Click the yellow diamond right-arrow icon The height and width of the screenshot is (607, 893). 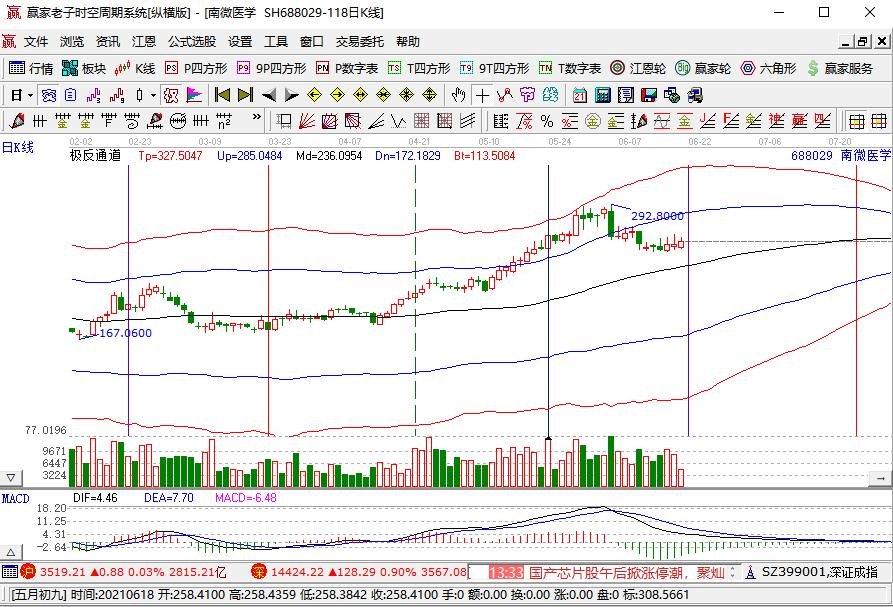point(338,95)
